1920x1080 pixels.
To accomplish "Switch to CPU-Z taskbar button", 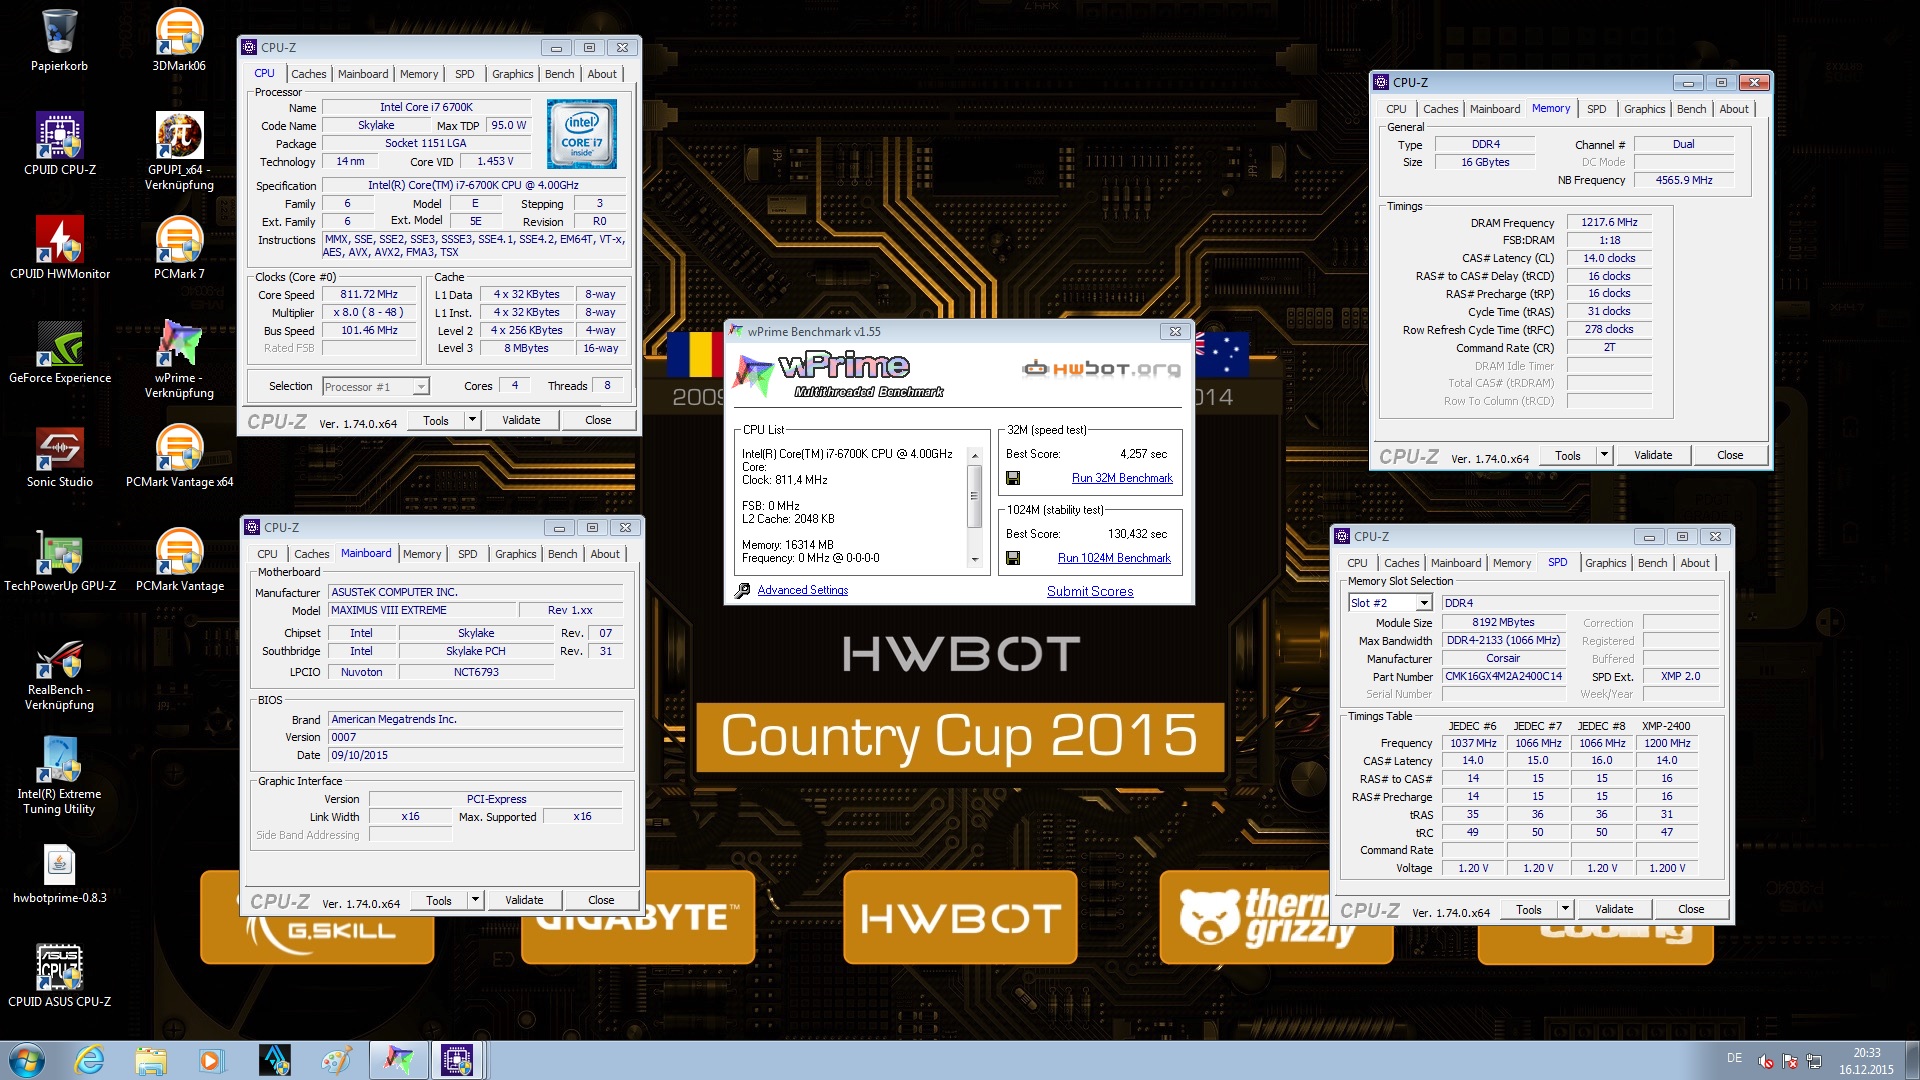I will pos(458,1060).
